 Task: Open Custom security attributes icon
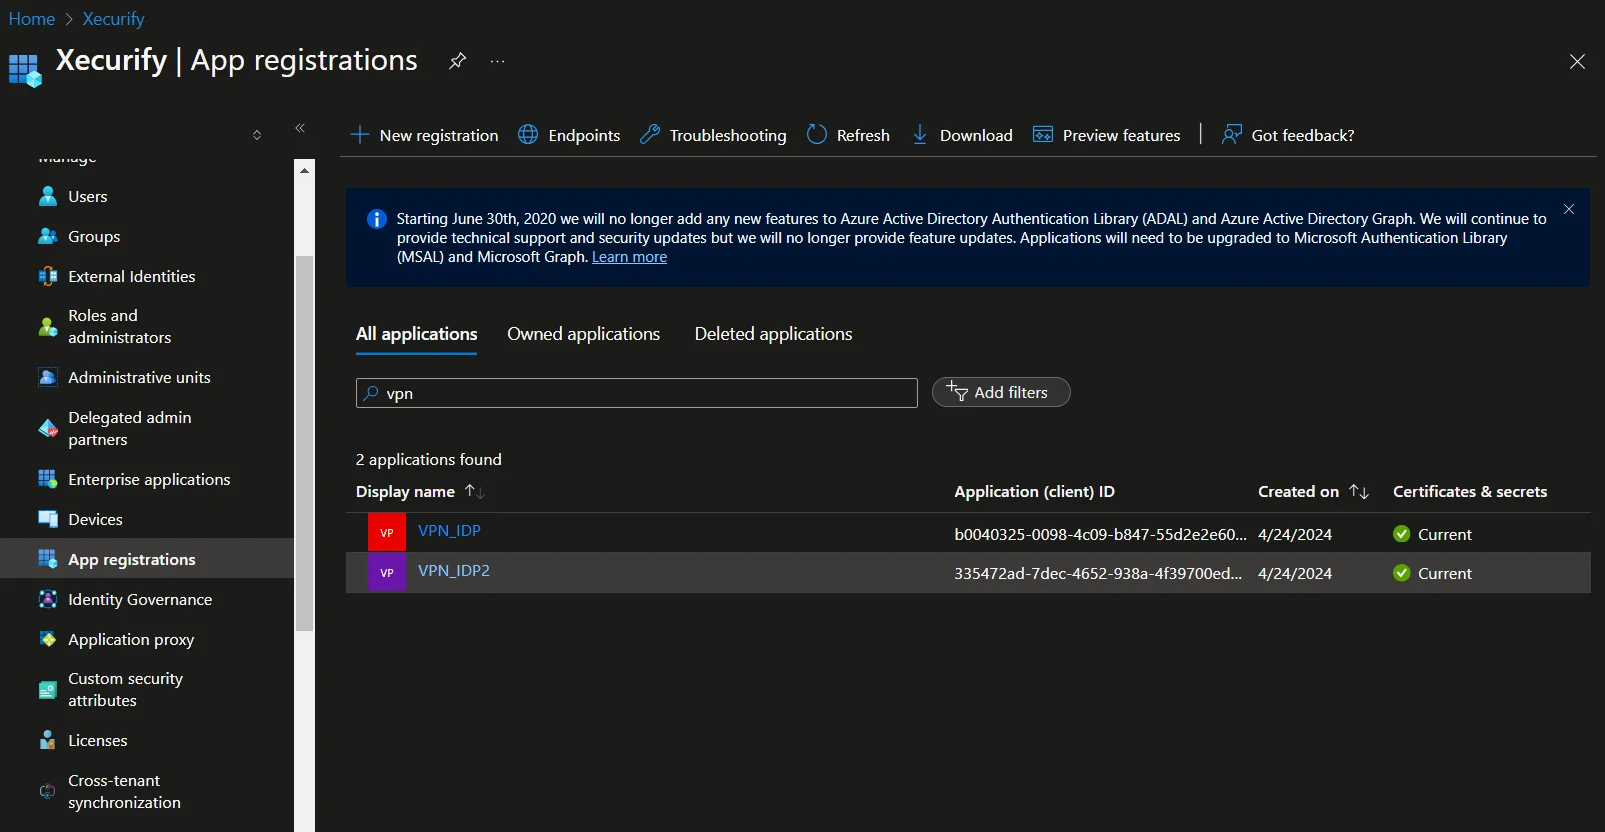47,690
